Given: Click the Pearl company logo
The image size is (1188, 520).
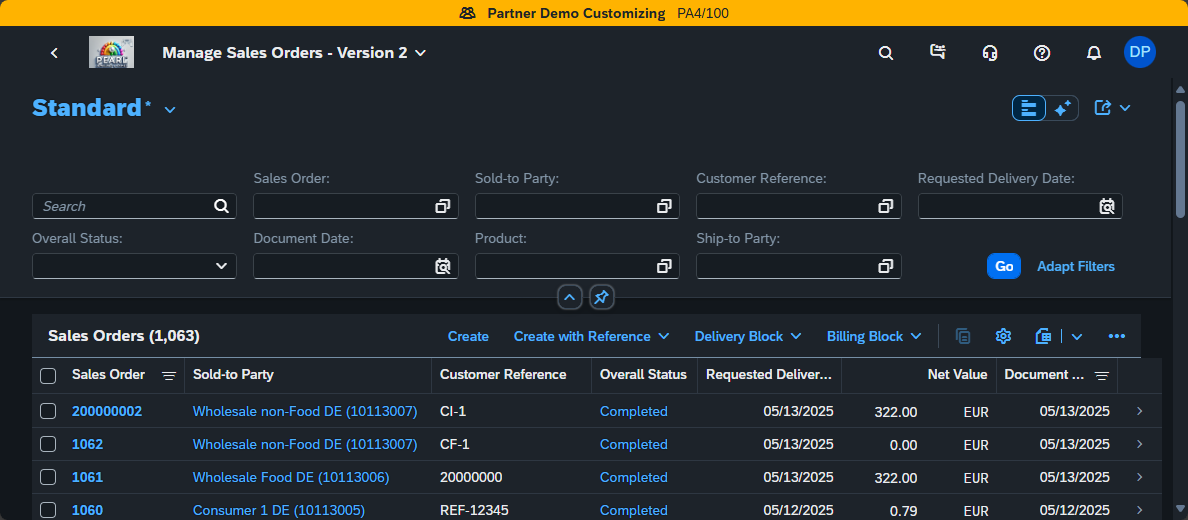Looking at the screenshot, I should pos(111,52).
